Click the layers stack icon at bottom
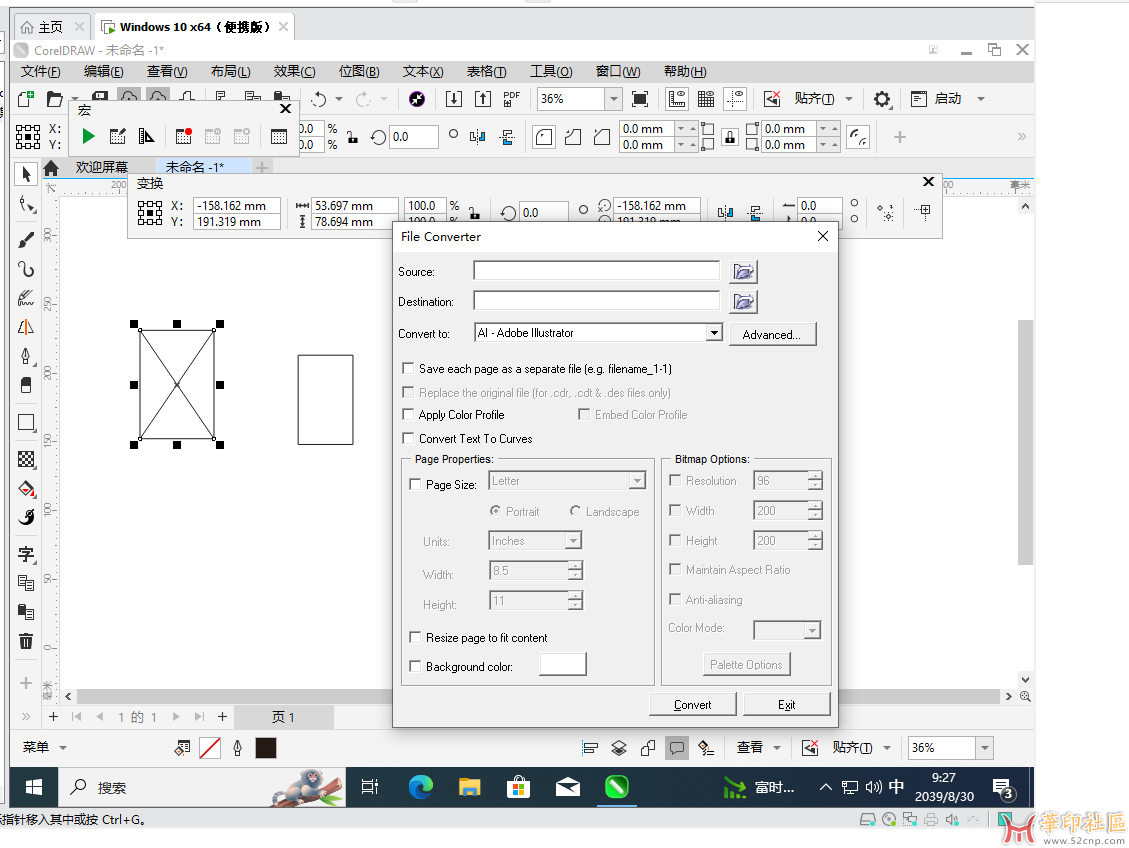The image size is (1129, 848). [619, 748]
